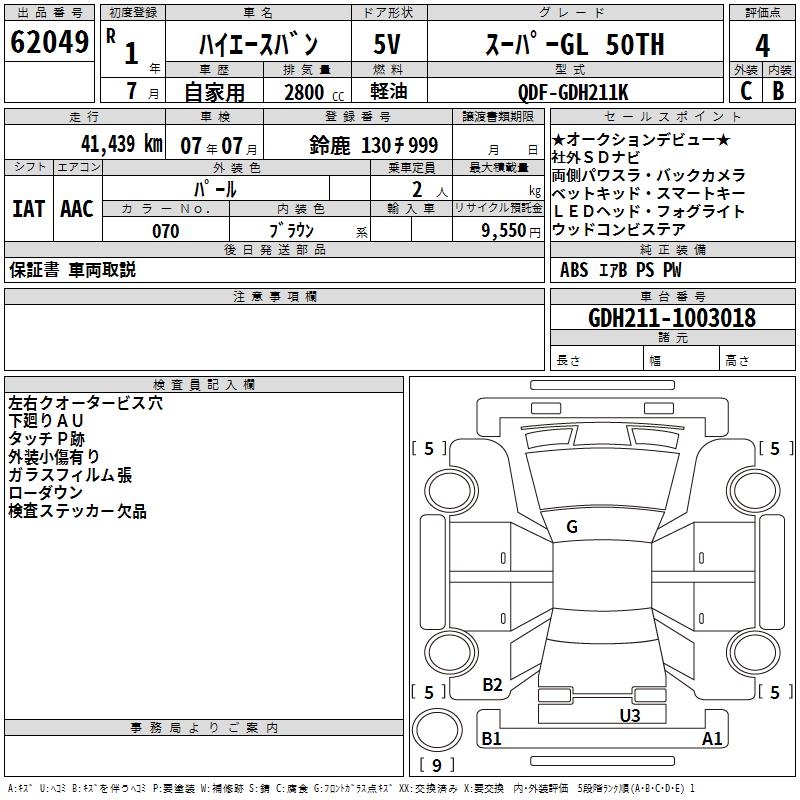800x800 pixels.
Task: Select 両側パワスラ・バックカメラ line
Action: 648,175
